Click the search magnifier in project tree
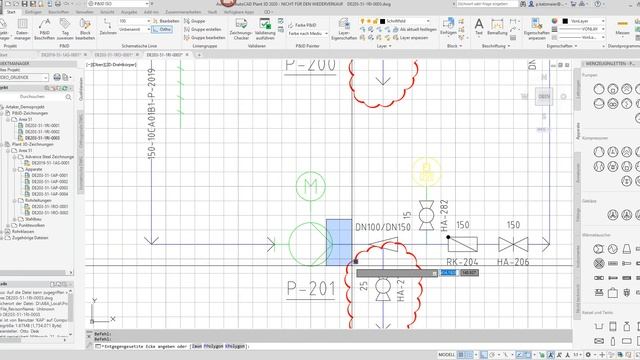The image size is (640, 360). click(68, 97)
